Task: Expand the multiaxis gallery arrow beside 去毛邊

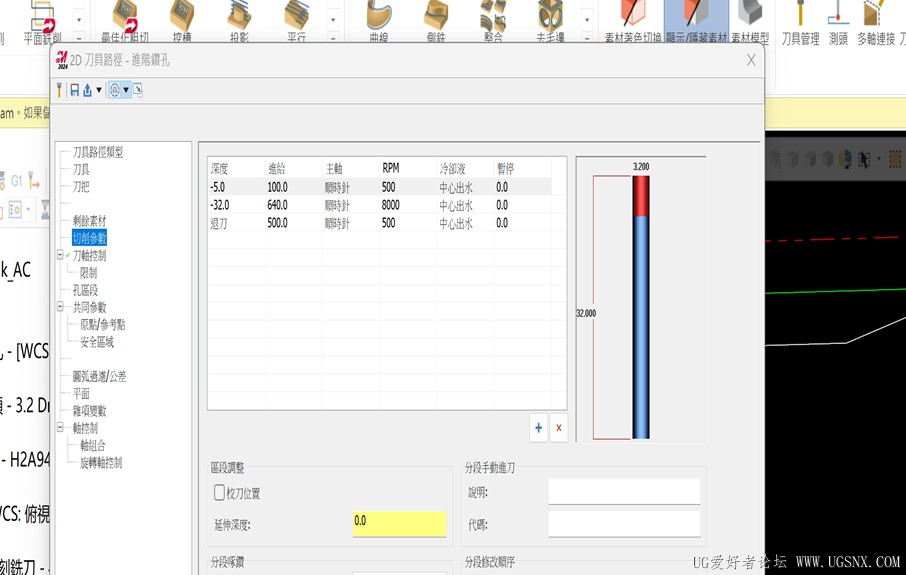Action: pyautogui.click(x=587, y=20)
